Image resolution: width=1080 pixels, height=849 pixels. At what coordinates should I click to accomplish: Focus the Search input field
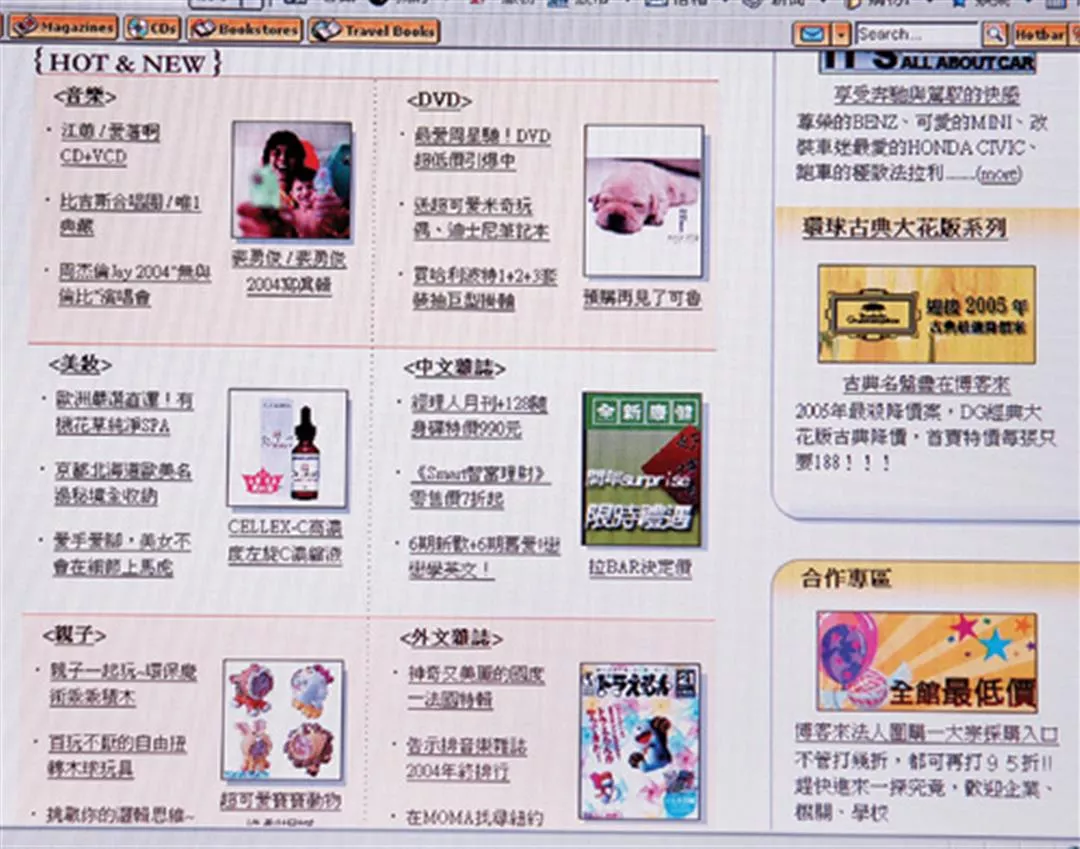click(914, 34)
